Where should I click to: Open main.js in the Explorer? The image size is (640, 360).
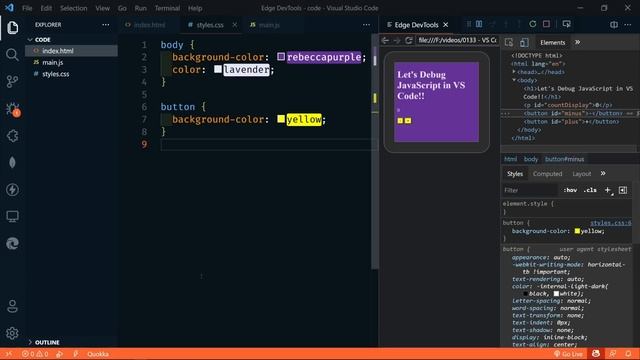pos(72,62)
